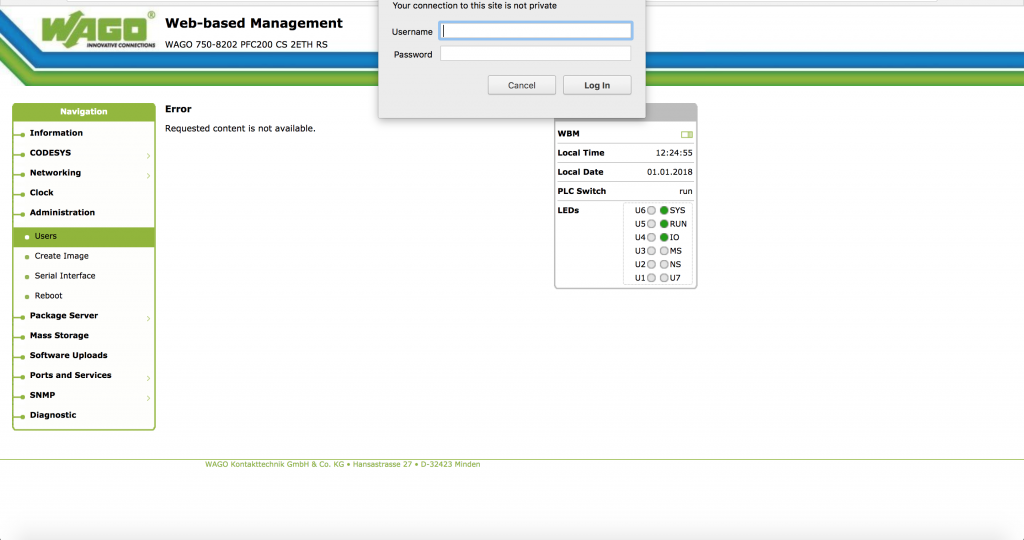
Task: Select the Reboot submenu entry
Action: click(48, 296)
